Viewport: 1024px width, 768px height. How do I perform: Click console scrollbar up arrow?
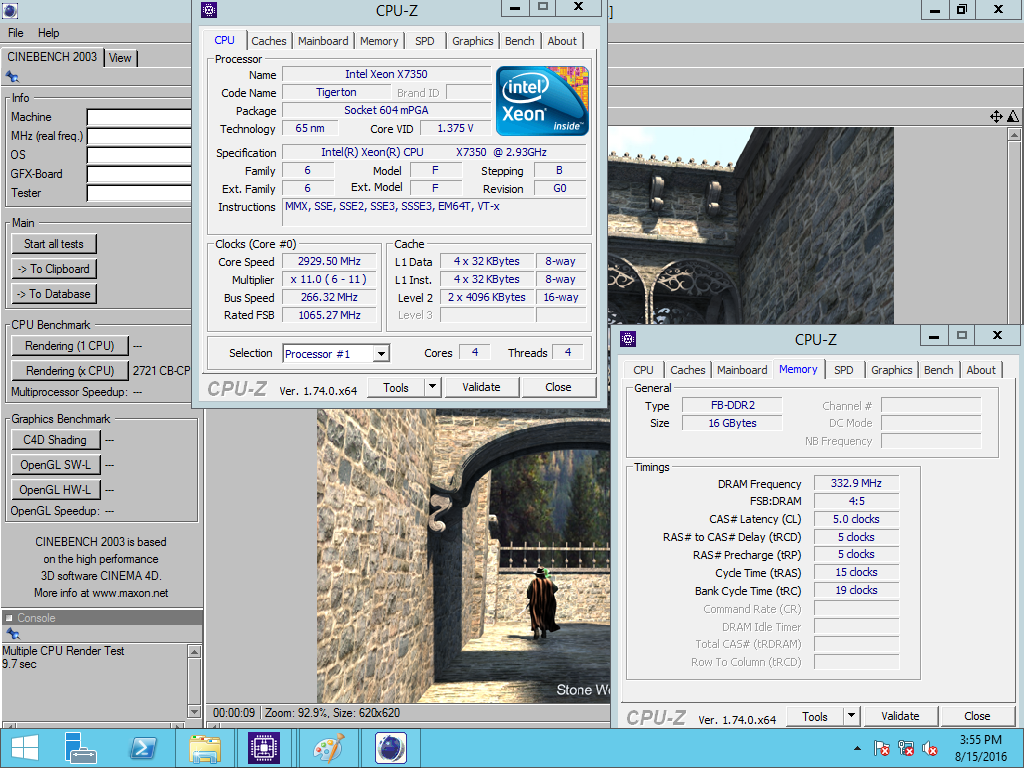[x=194, y=651]
